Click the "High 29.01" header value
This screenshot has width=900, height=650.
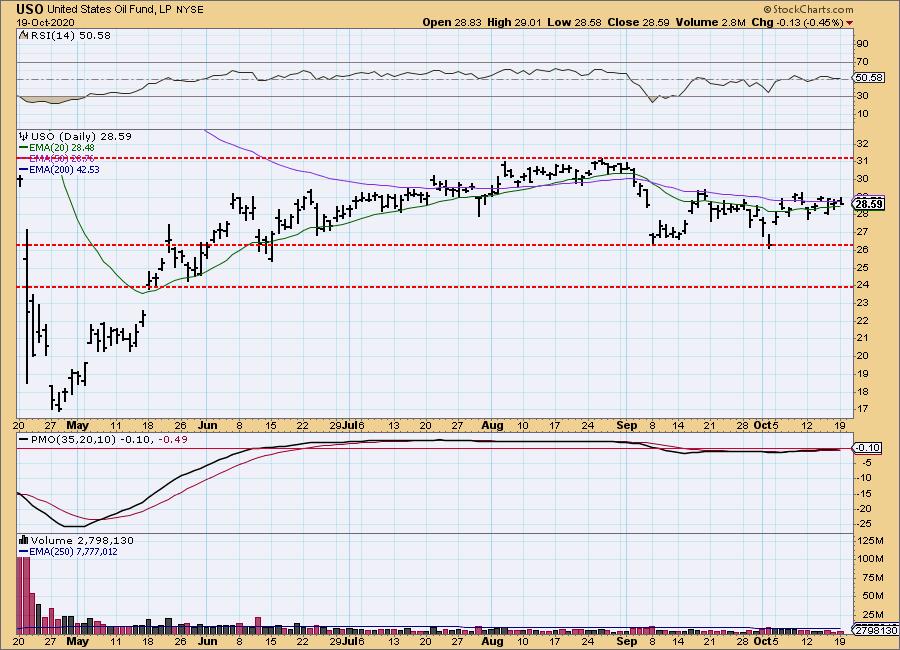(514, 22)
